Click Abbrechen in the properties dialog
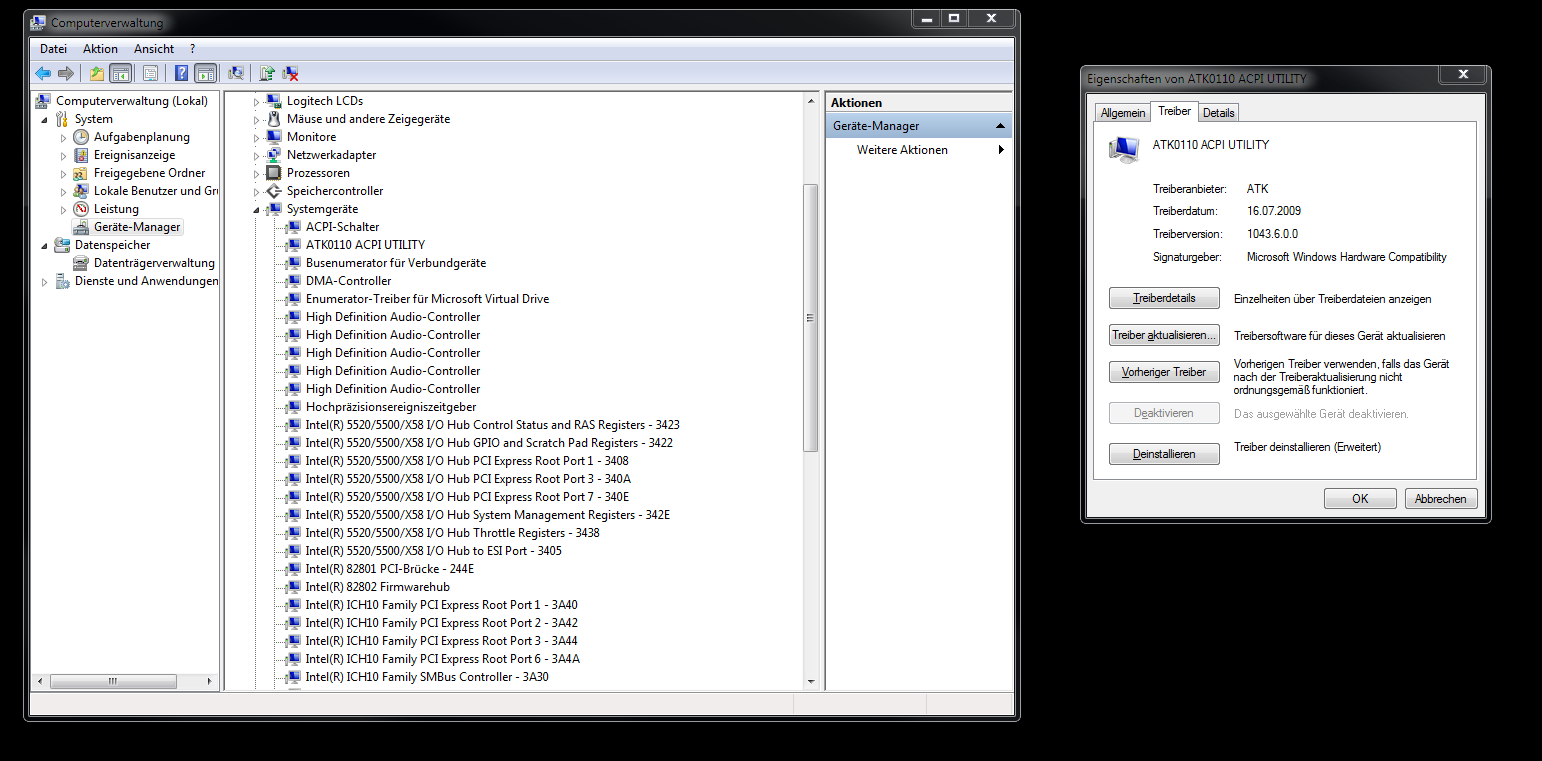 [x=1441, y=499]
